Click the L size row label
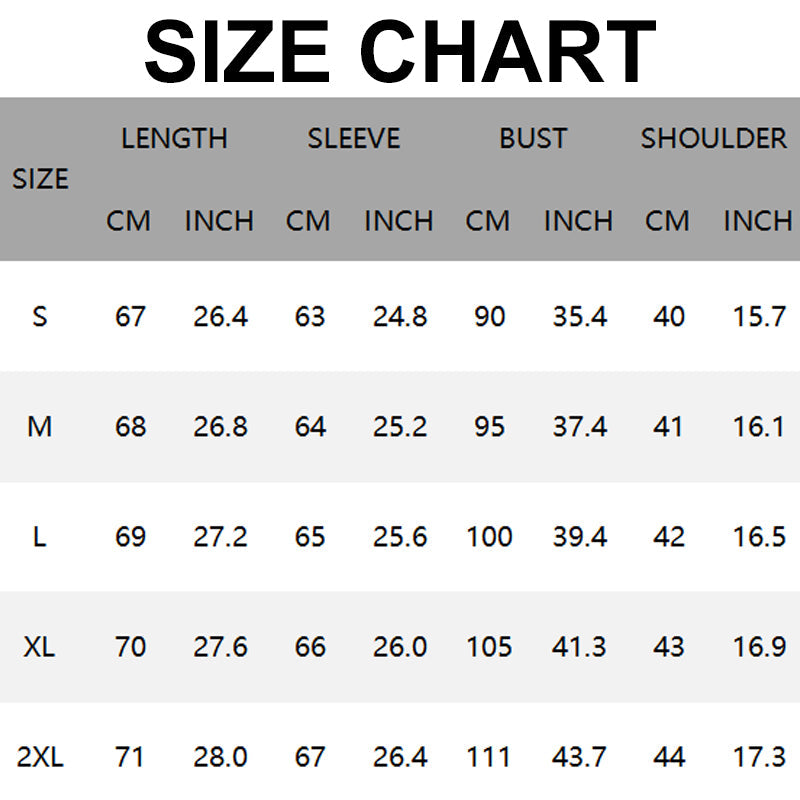This screenshot has width=800, height=800. [40, 537]
